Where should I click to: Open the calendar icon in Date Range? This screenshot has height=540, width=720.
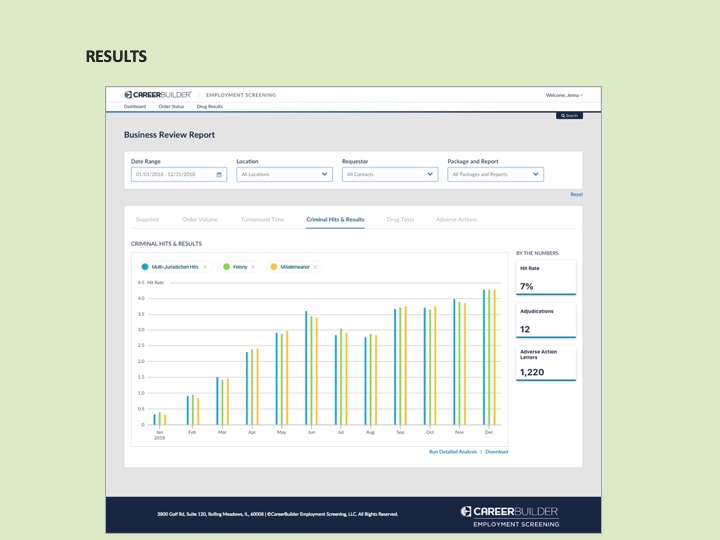click(x=219, y=174)
